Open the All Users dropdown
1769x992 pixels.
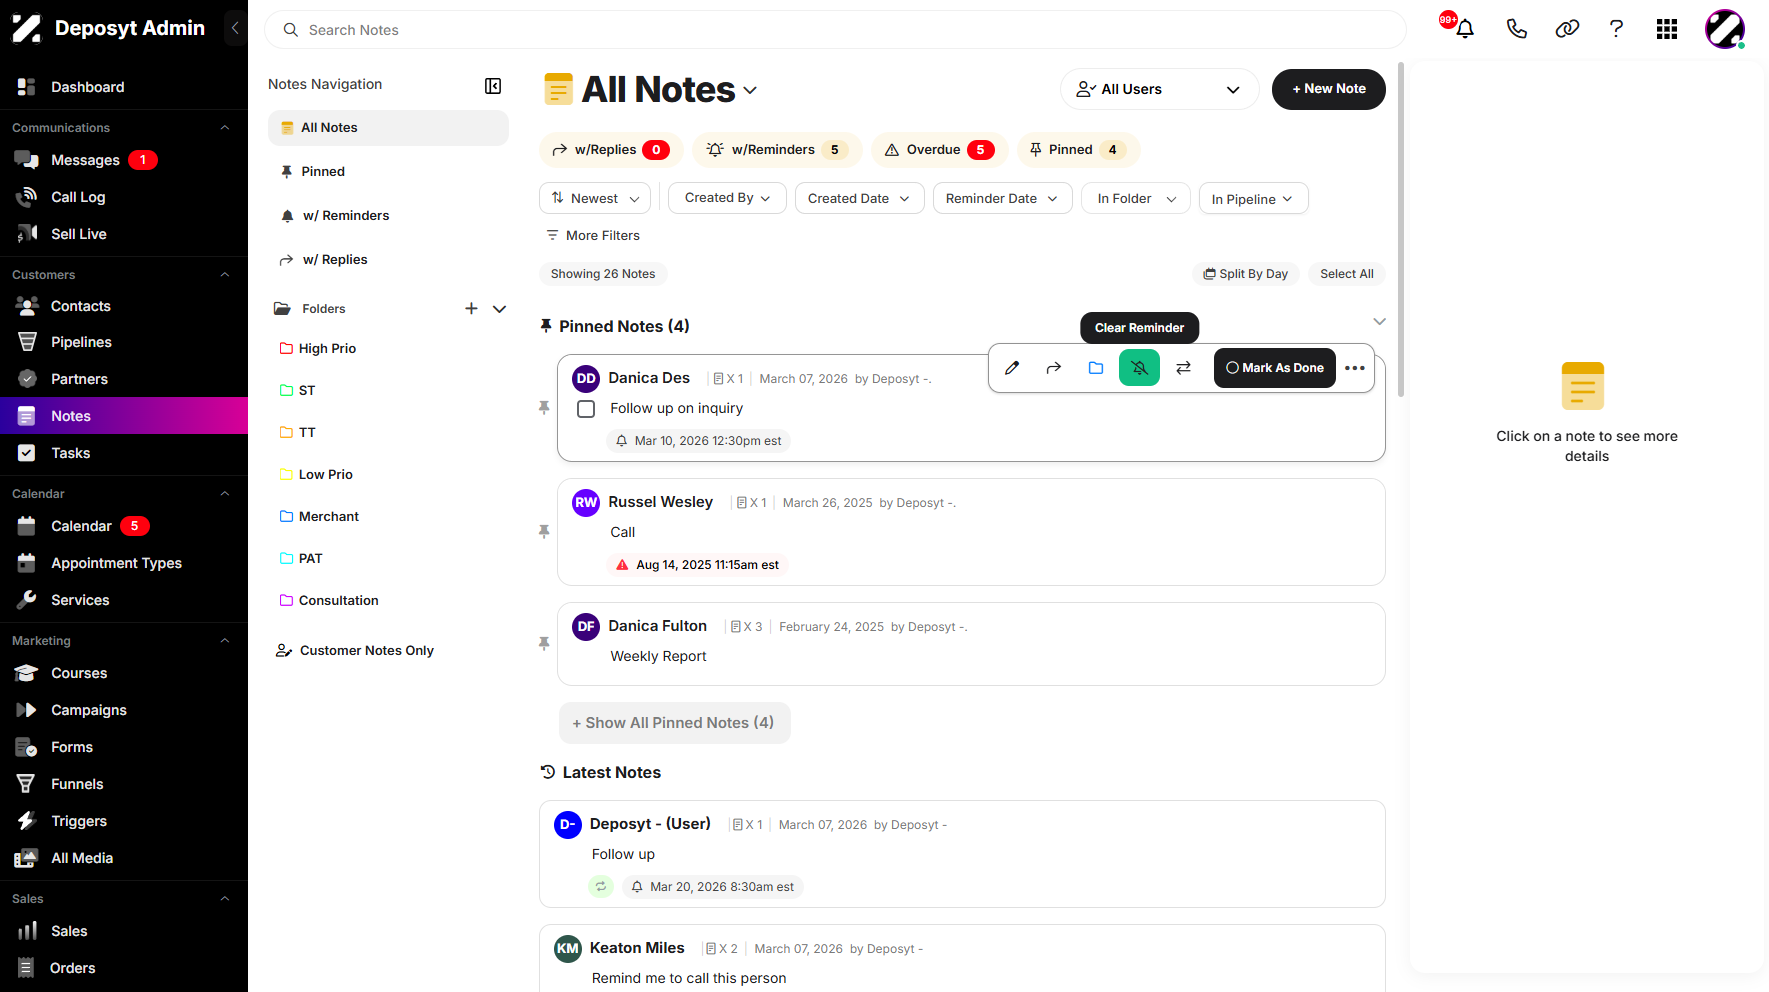click(x=1159, y=89)
